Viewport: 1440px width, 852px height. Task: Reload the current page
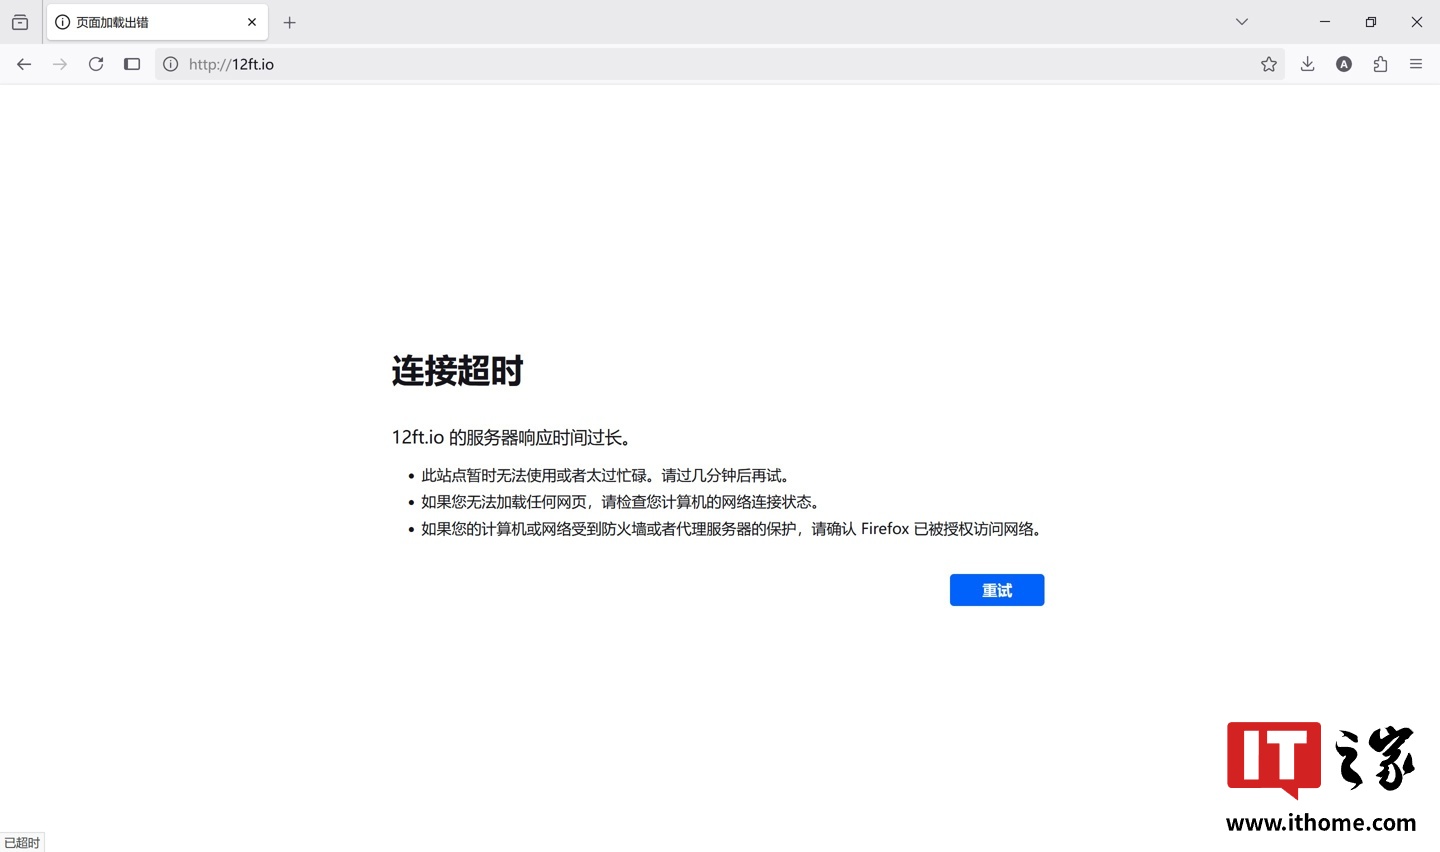point(96,64)
